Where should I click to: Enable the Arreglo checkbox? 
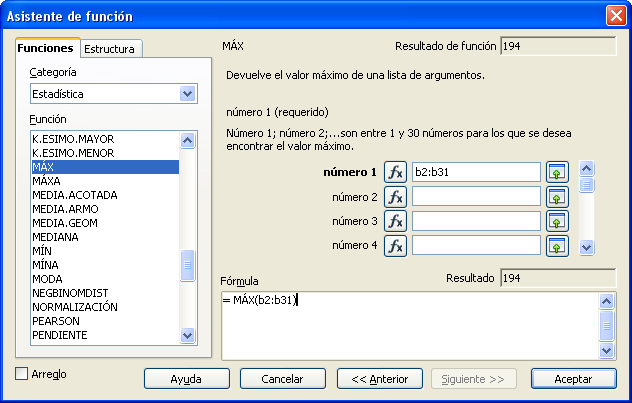tap(23, 374)
